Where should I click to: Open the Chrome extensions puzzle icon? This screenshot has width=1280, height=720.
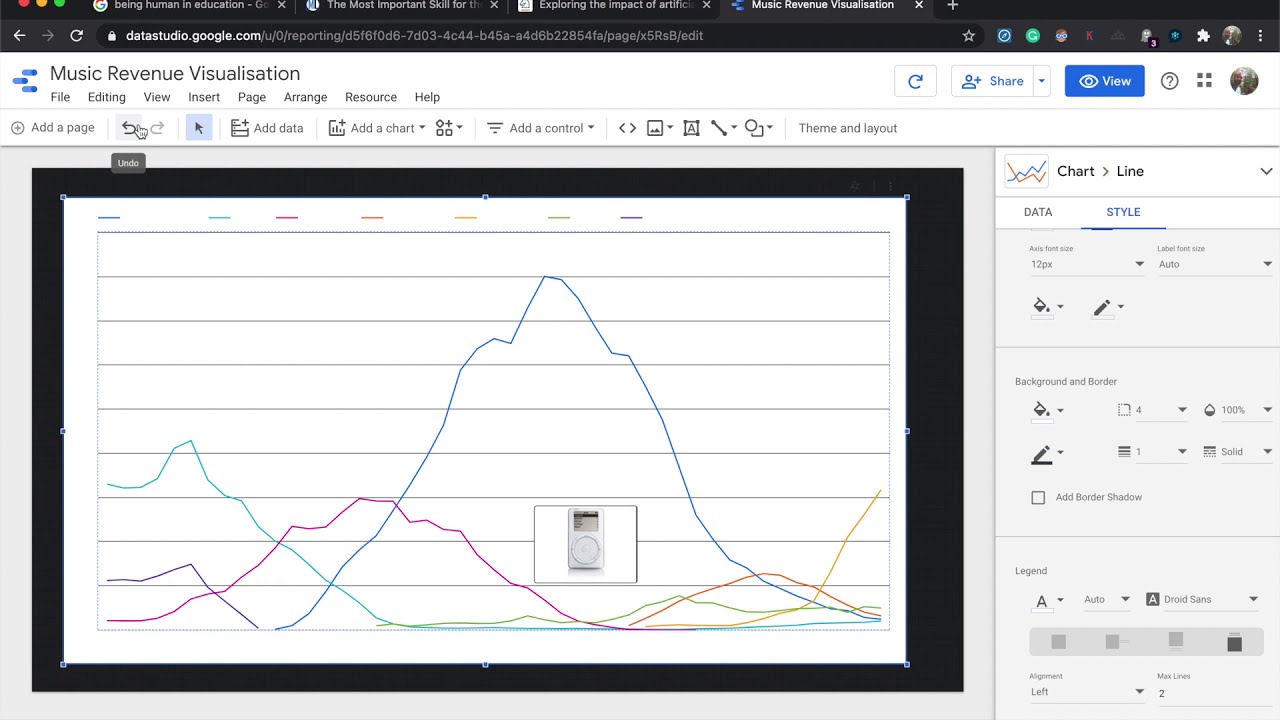1203,36
